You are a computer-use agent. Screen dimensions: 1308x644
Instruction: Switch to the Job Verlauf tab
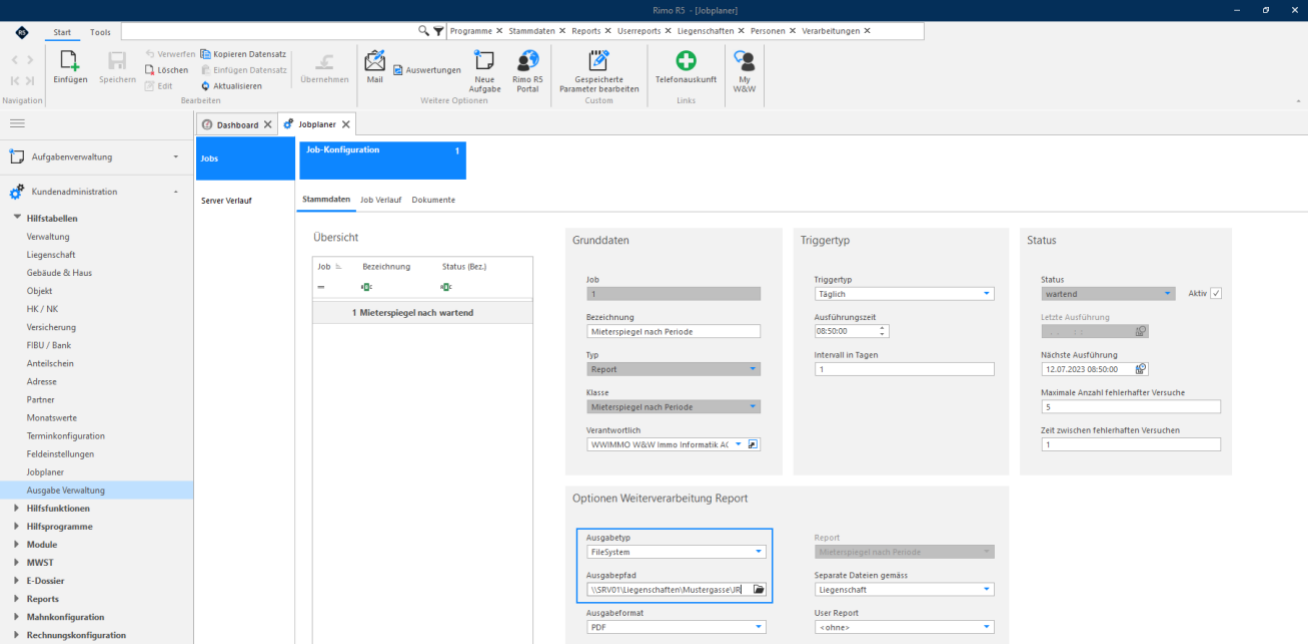pos(381,200)
